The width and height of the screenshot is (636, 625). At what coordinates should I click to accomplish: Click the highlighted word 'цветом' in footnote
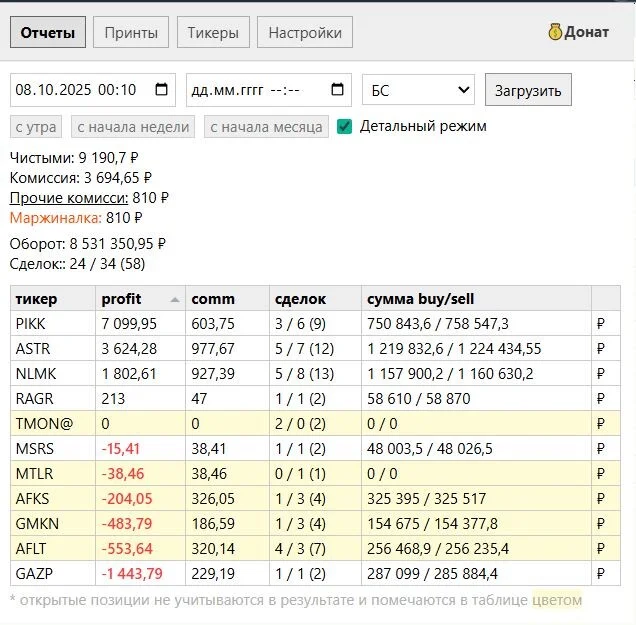click(557, 600)
